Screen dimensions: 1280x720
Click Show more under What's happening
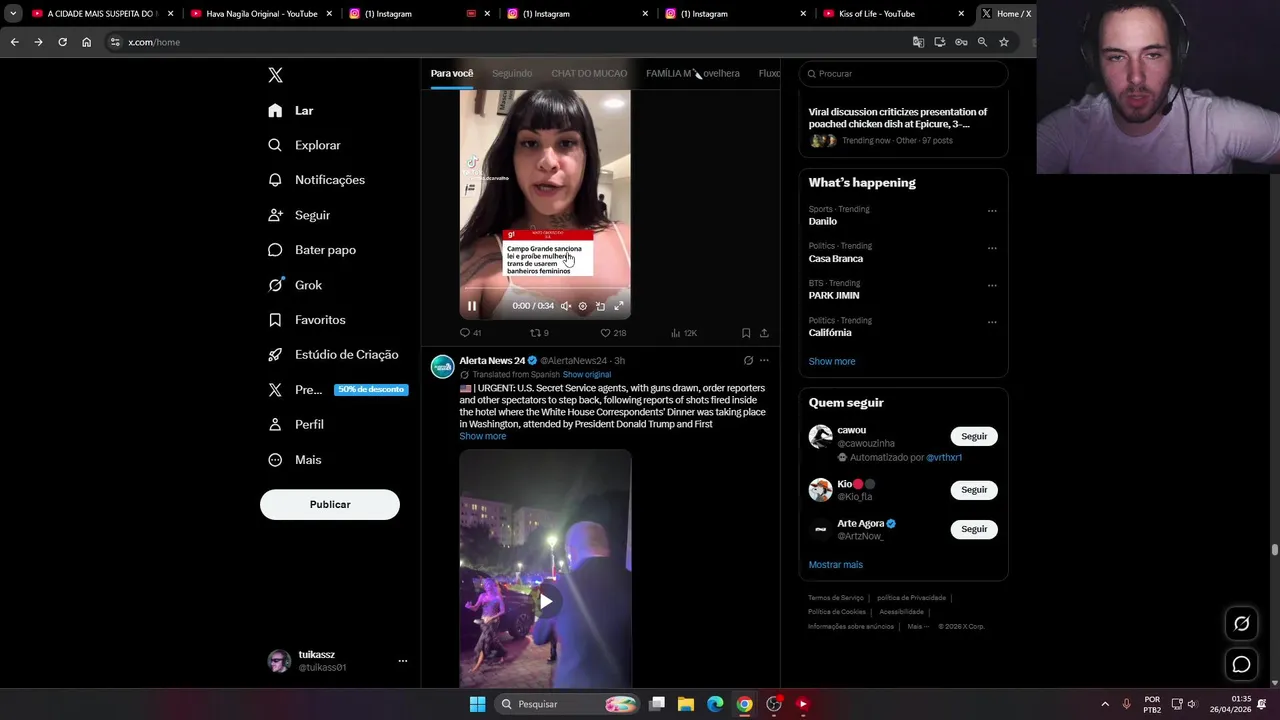tap(832, 361)
